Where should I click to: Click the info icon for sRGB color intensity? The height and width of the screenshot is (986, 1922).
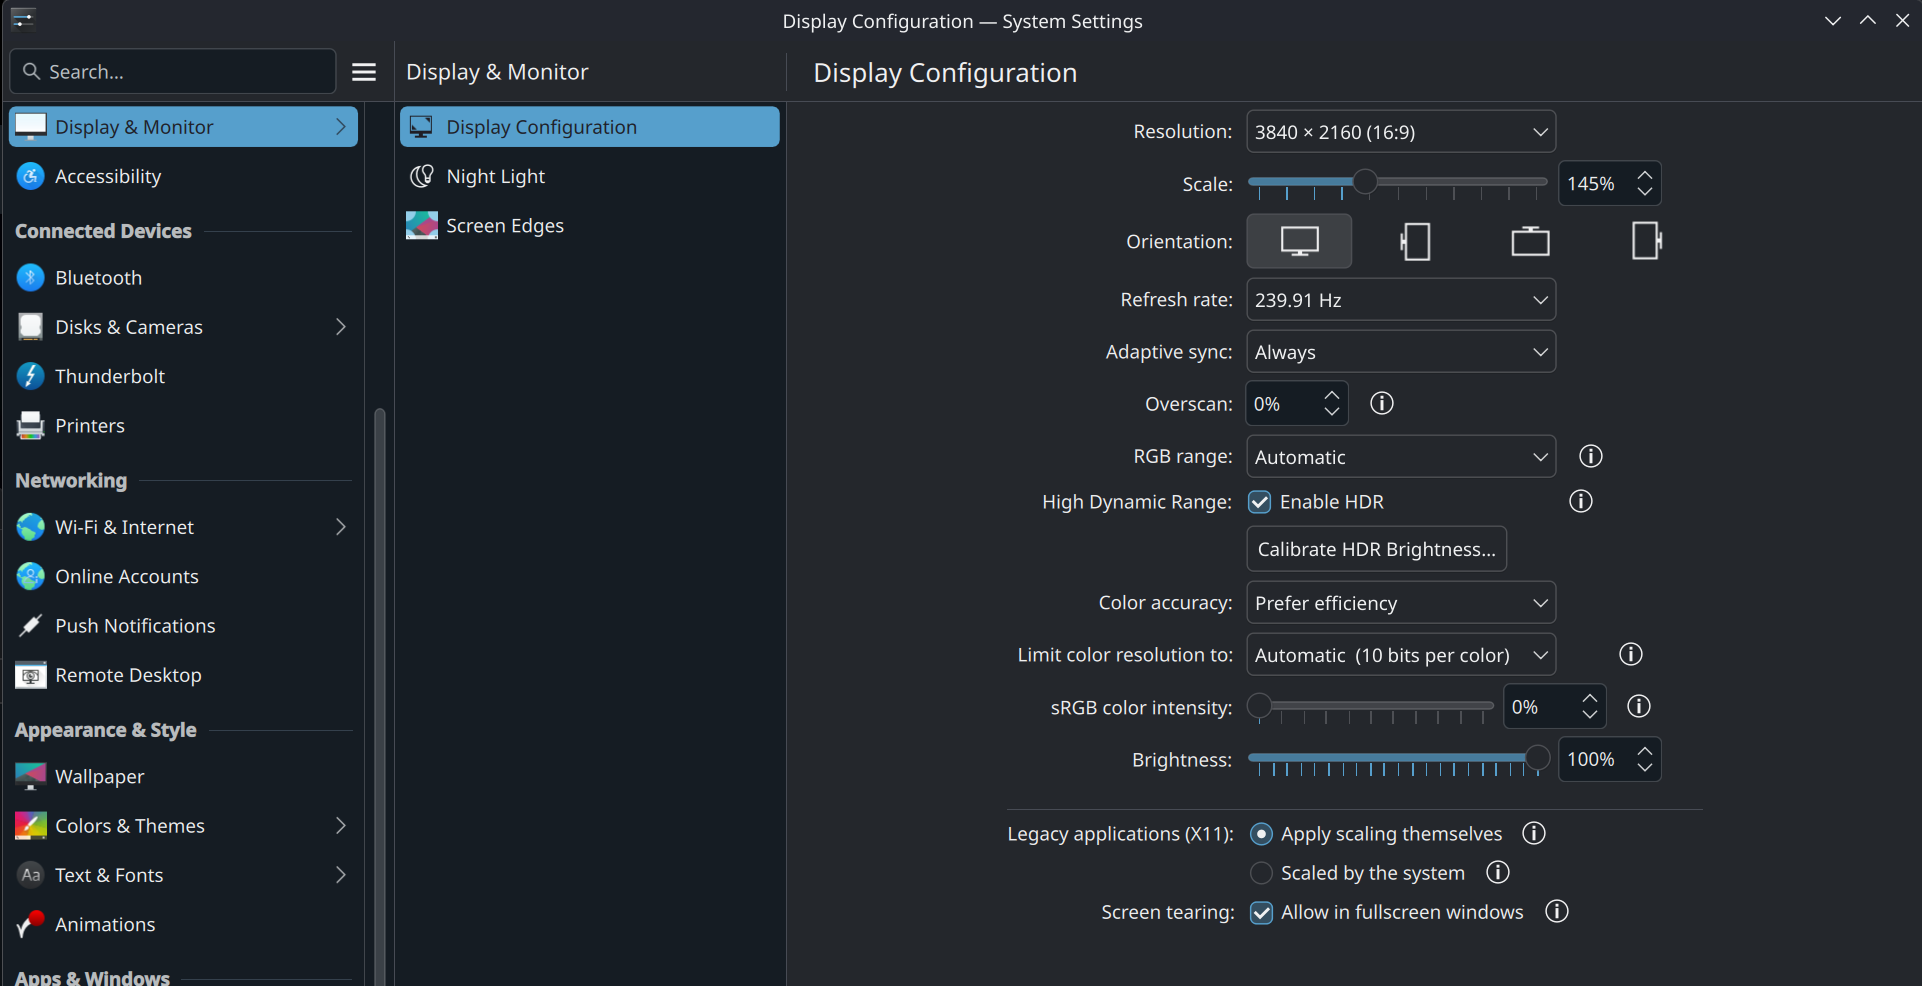(1638, 707)
